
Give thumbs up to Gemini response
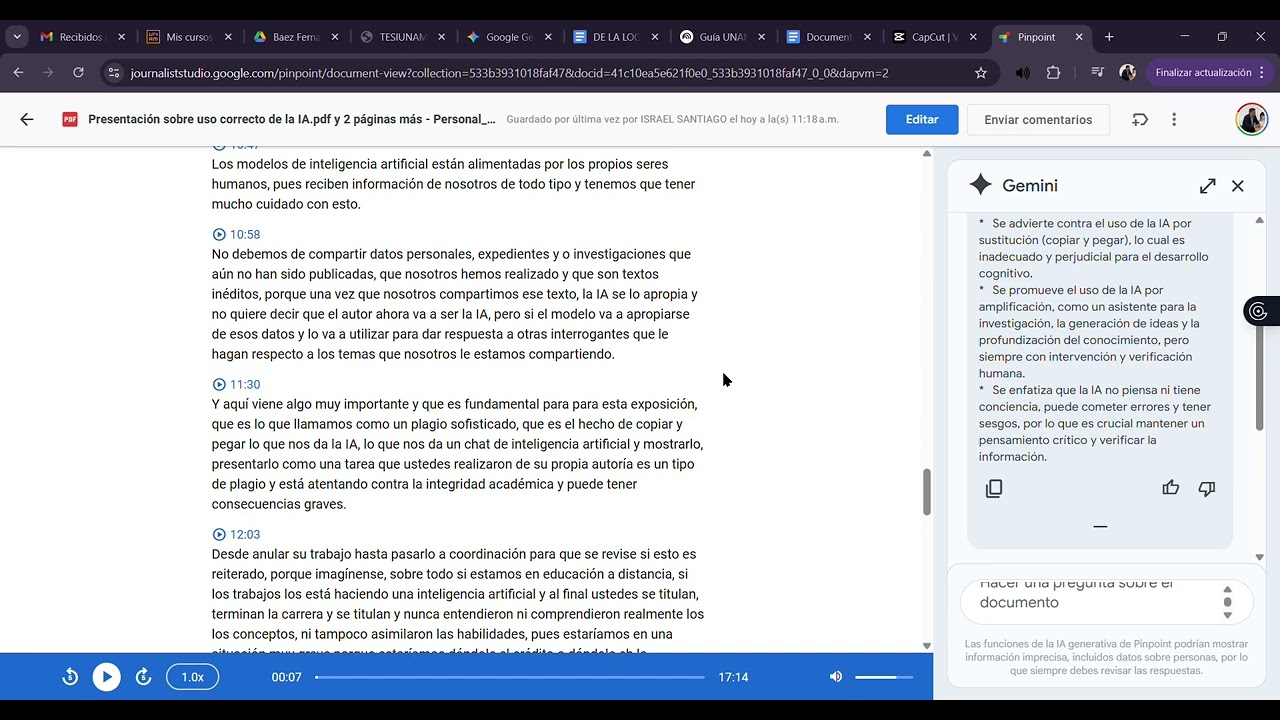[x=1170, y=488]
